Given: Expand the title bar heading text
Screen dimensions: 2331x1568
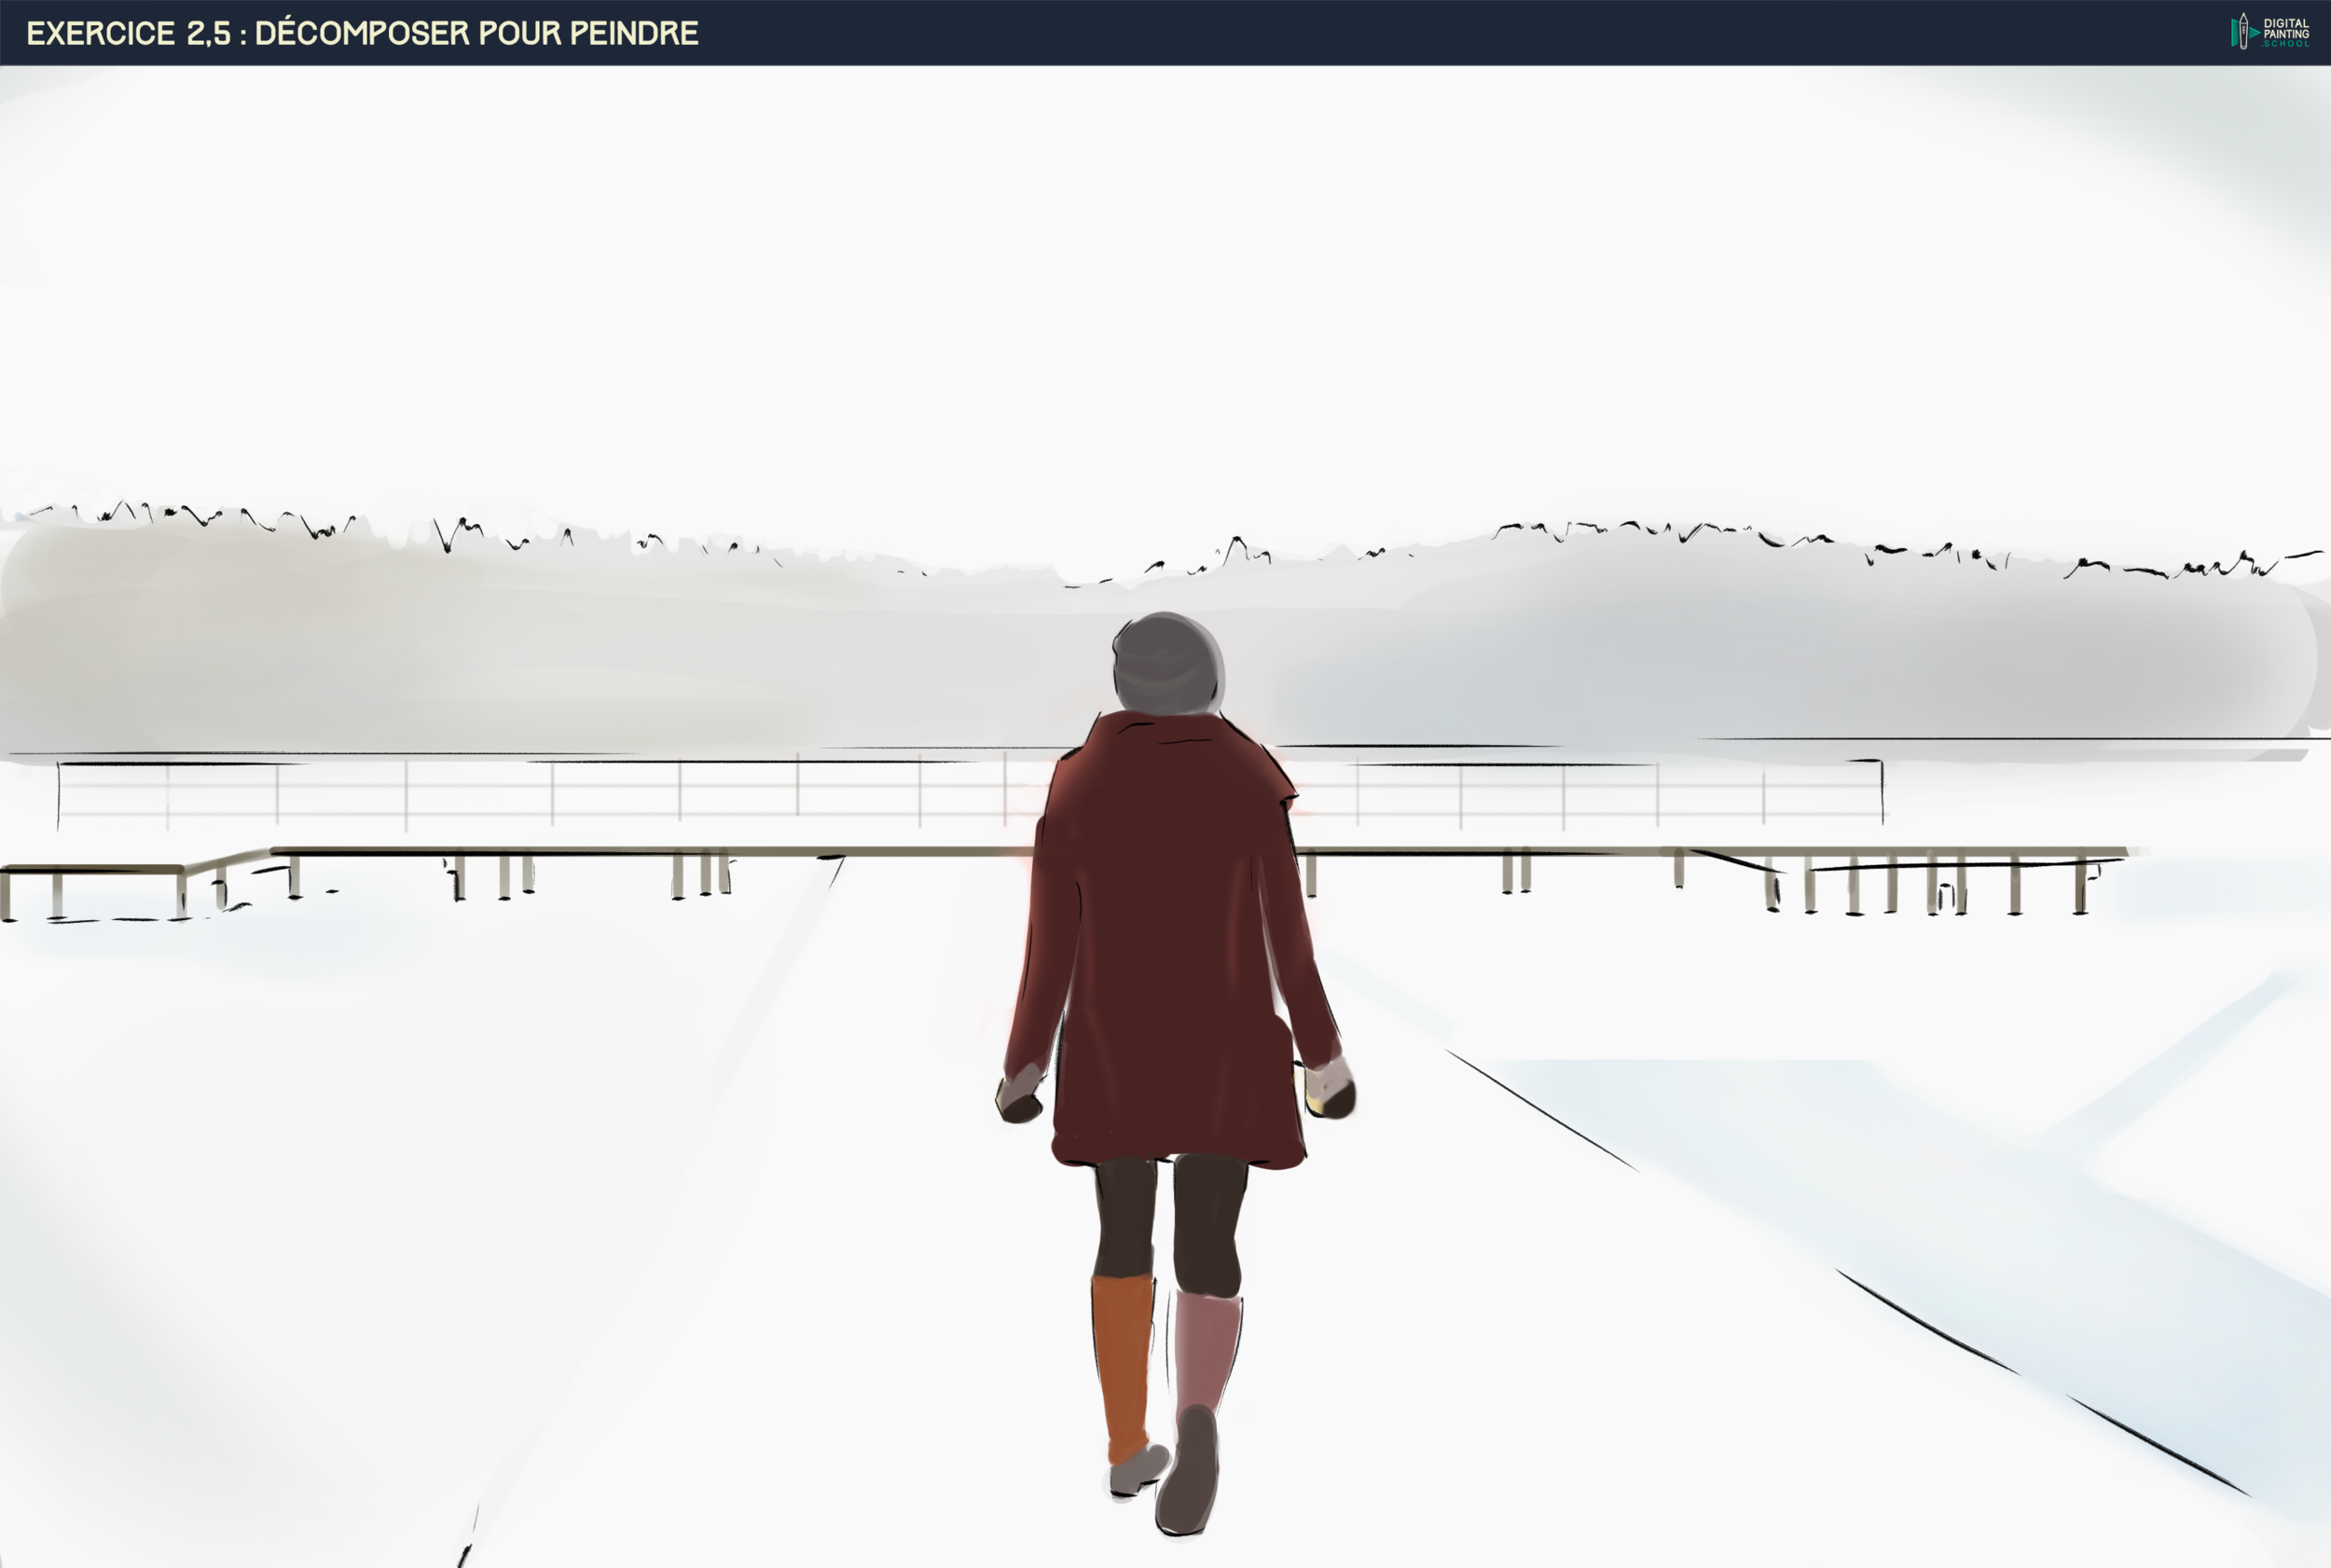Looking at the screenshot, I should pos(360,30).
